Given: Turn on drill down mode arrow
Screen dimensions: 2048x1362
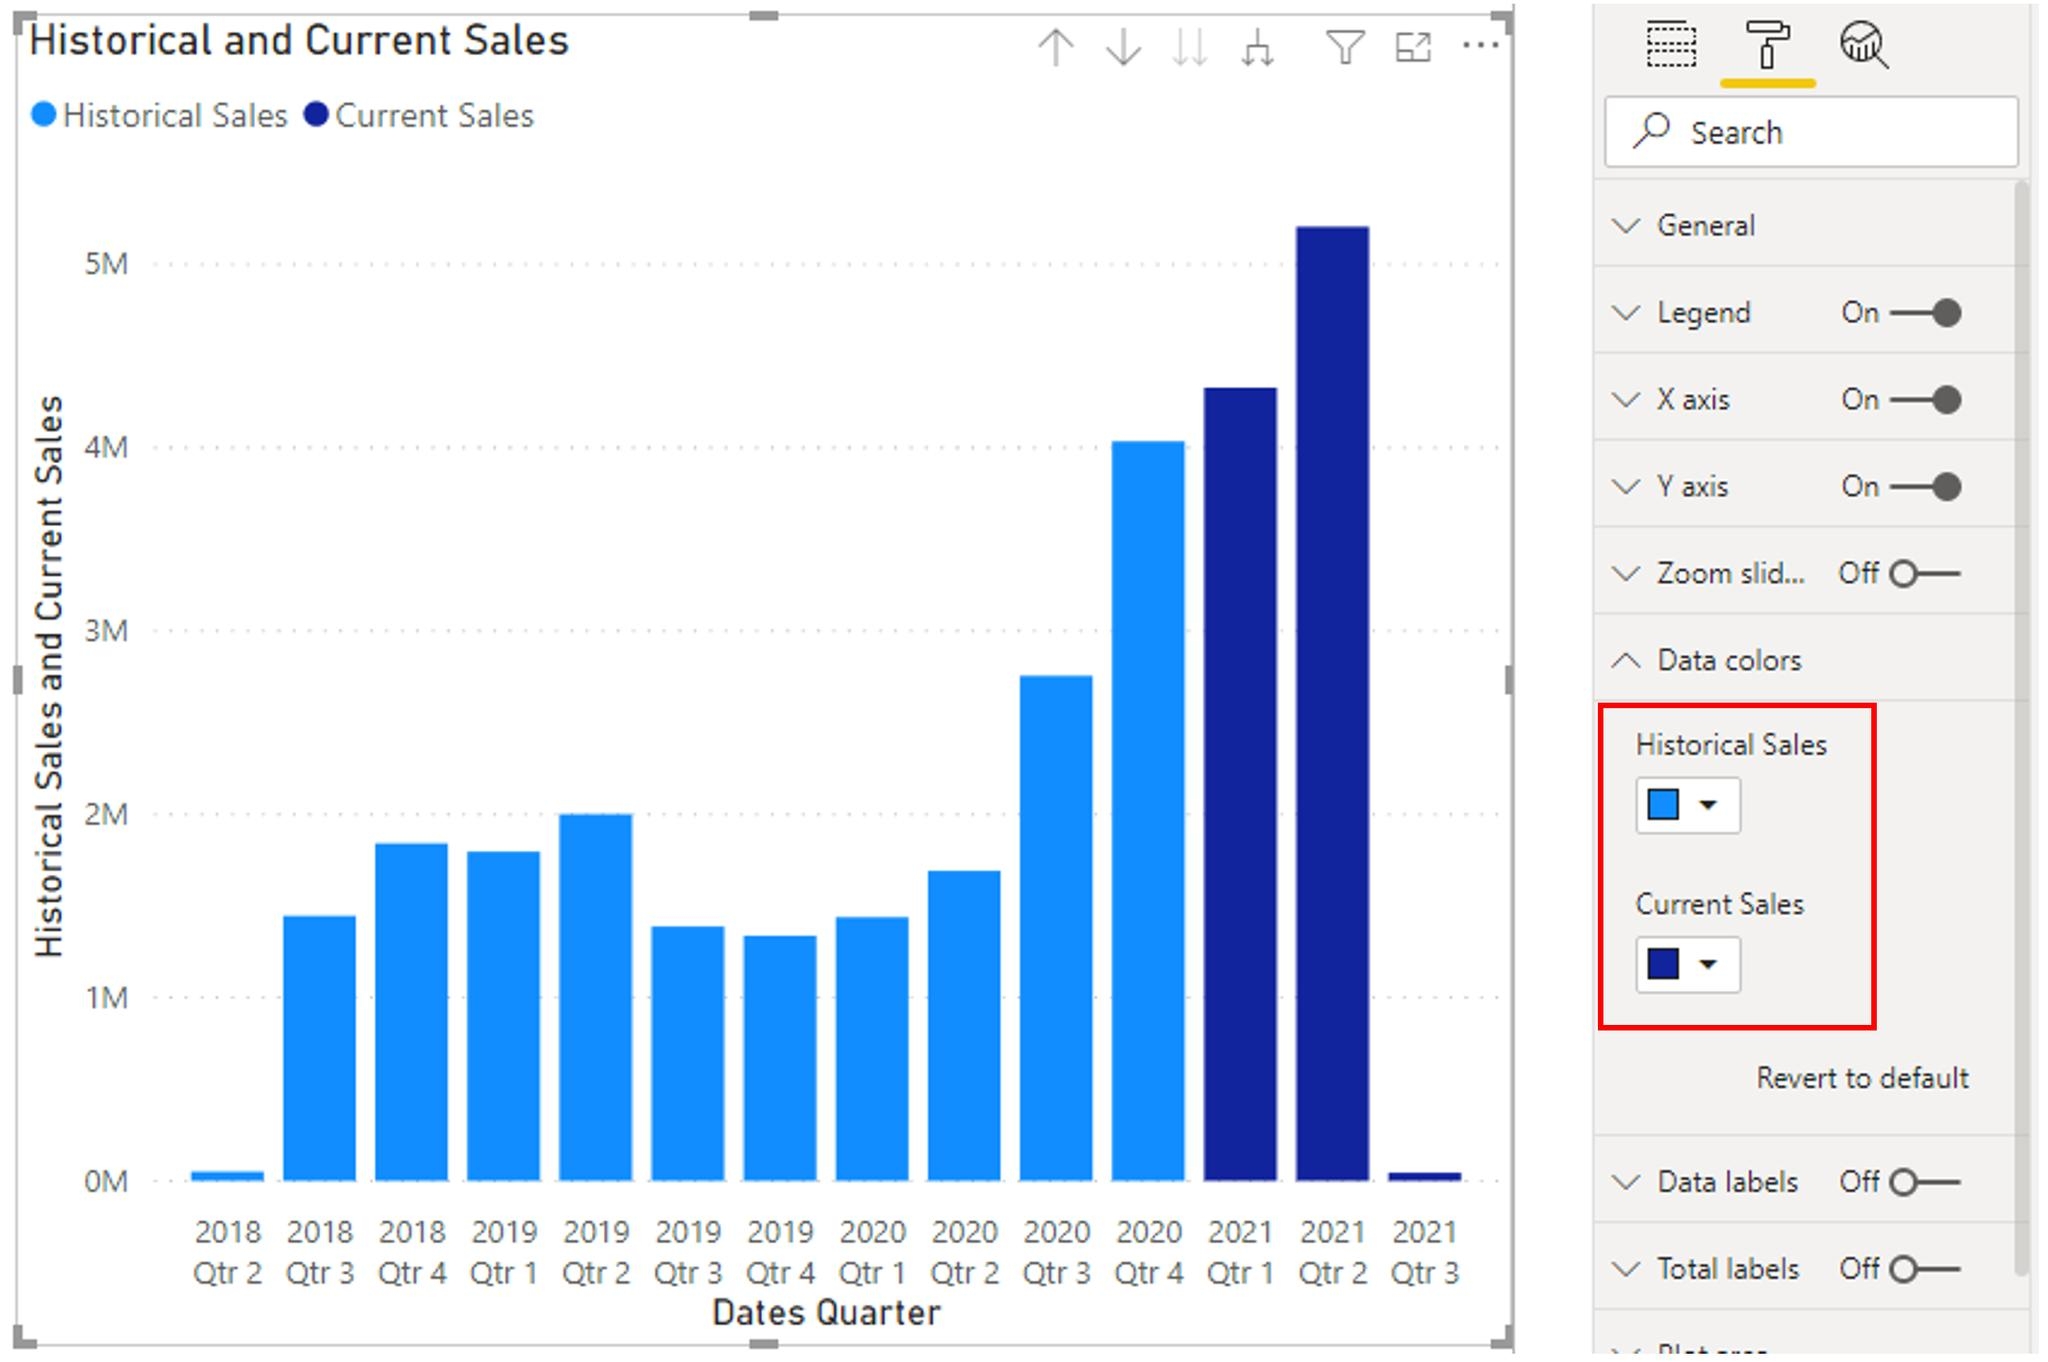Looking at the screenshot, I should point(1124,47).
